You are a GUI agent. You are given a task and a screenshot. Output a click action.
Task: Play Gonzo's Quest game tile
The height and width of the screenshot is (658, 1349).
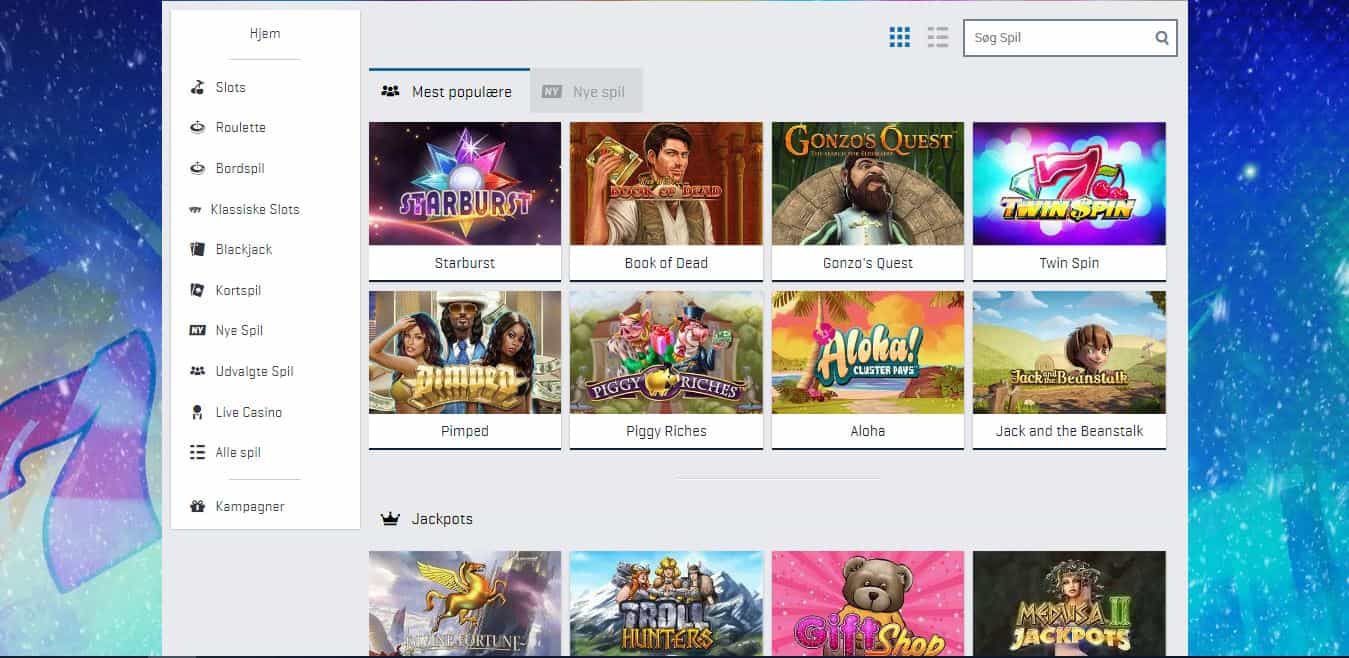(x=867, y=184)
